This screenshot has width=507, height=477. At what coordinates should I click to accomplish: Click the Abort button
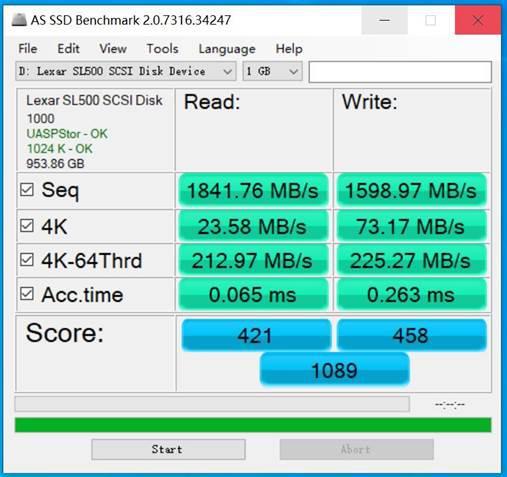357,449
